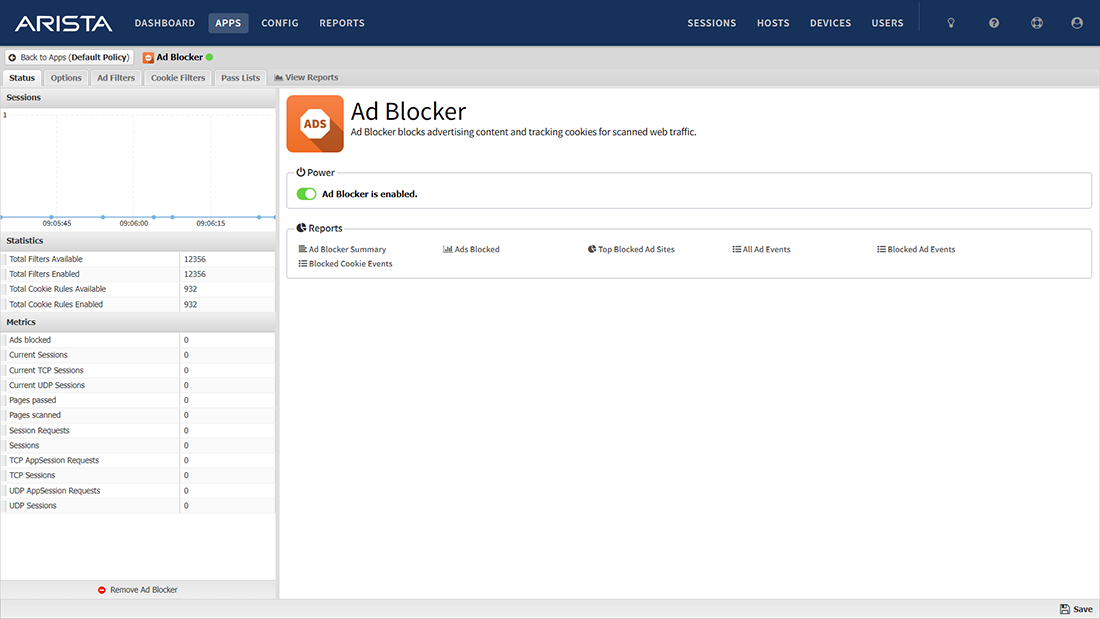Click Remove Ad Blocker button
The width and height of the screenshot is (1100, 619).
pyautogui.click(x=138, y=590)
